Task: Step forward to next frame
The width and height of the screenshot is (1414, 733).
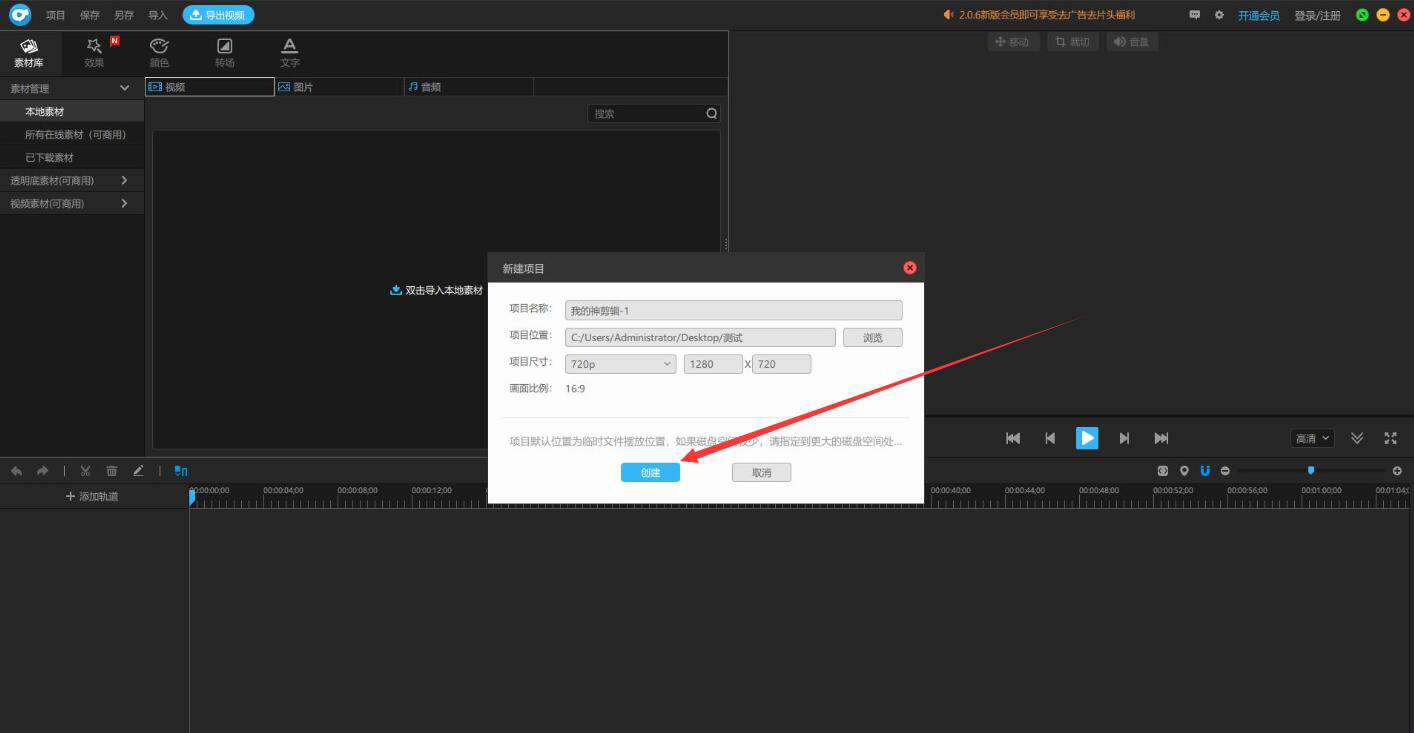Action: click(1124, 438)
